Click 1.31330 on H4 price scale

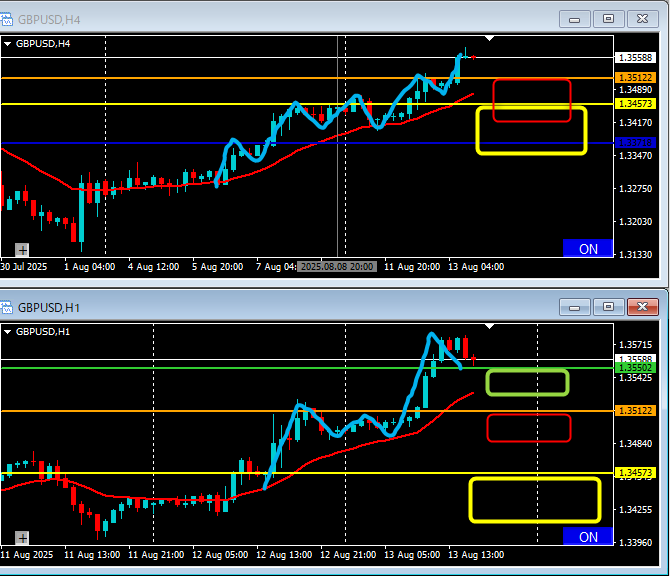635,254
